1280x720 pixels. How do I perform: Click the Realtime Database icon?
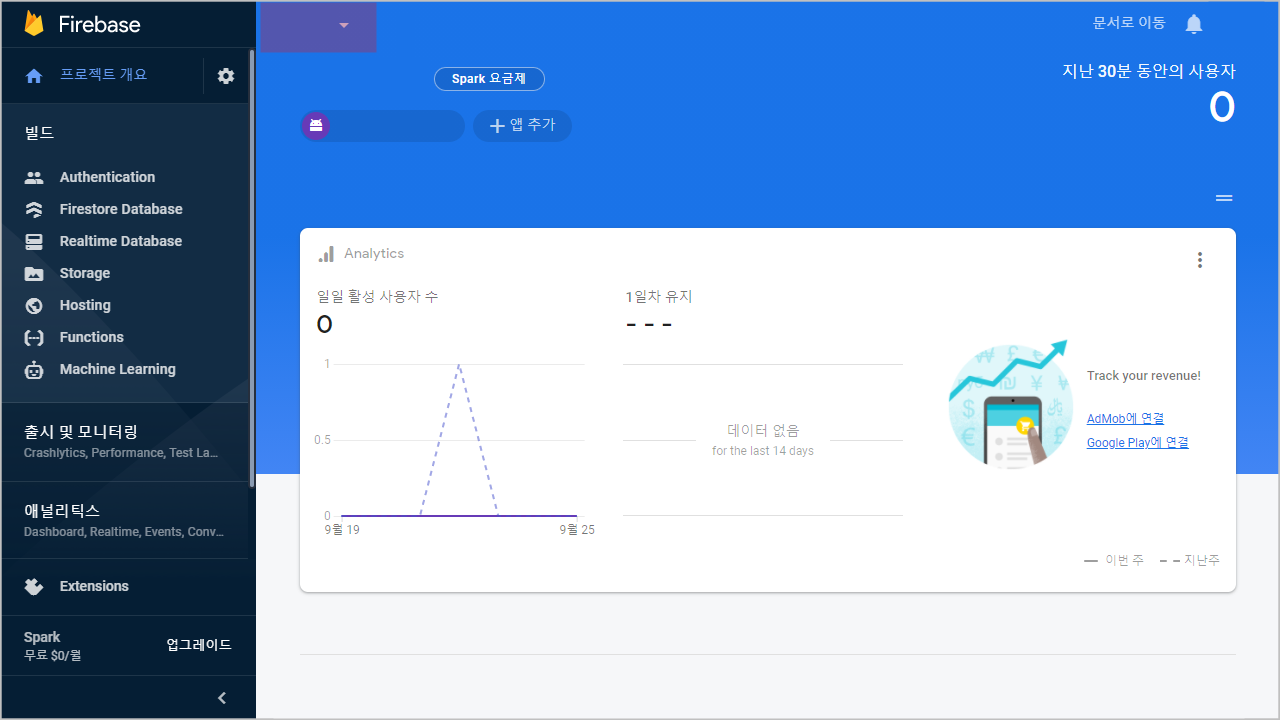(x=34, y=241)
